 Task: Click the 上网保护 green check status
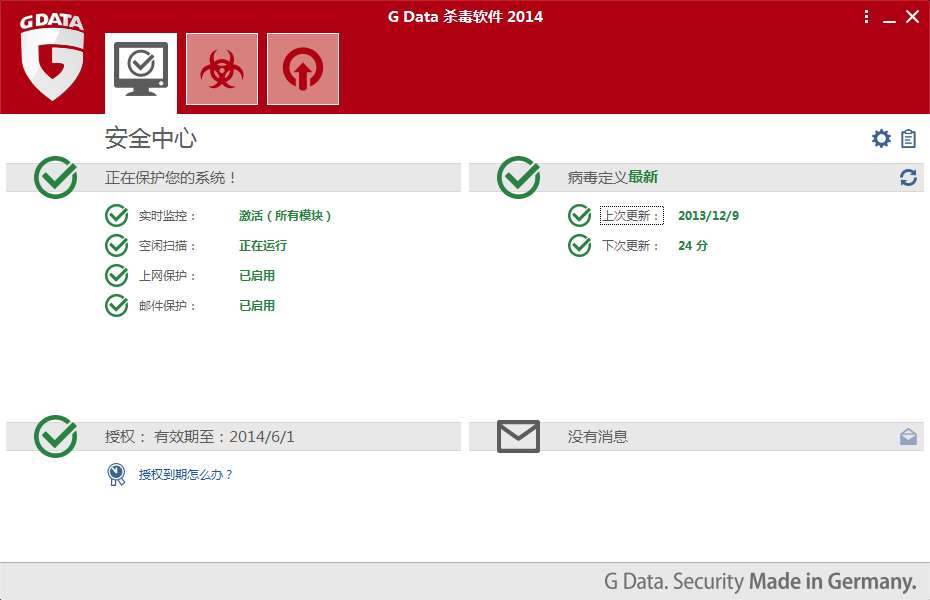[117, 276]
